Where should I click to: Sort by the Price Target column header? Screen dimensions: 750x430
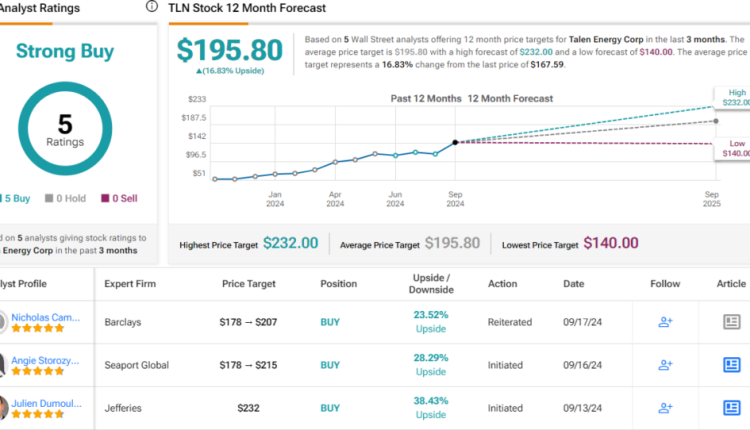250,283
